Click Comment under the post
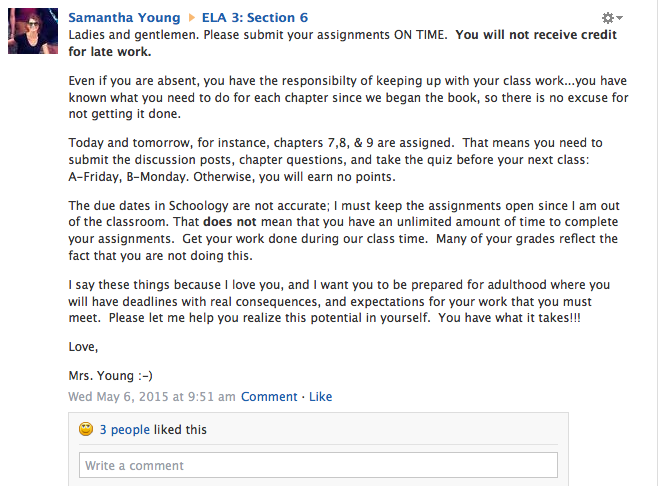Image resolution: width=659 pixels, height=486 pixels. pos(269,396)
